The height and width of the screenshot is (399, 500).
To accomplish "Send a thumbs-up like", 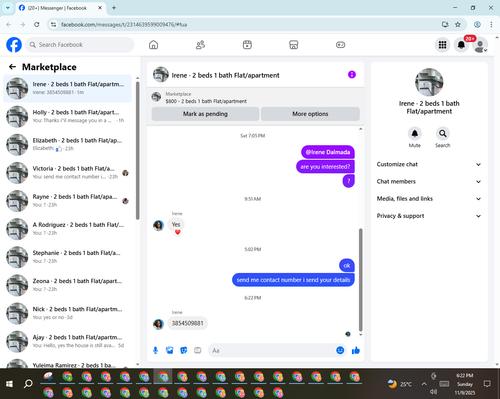I will tap(356, 350).
